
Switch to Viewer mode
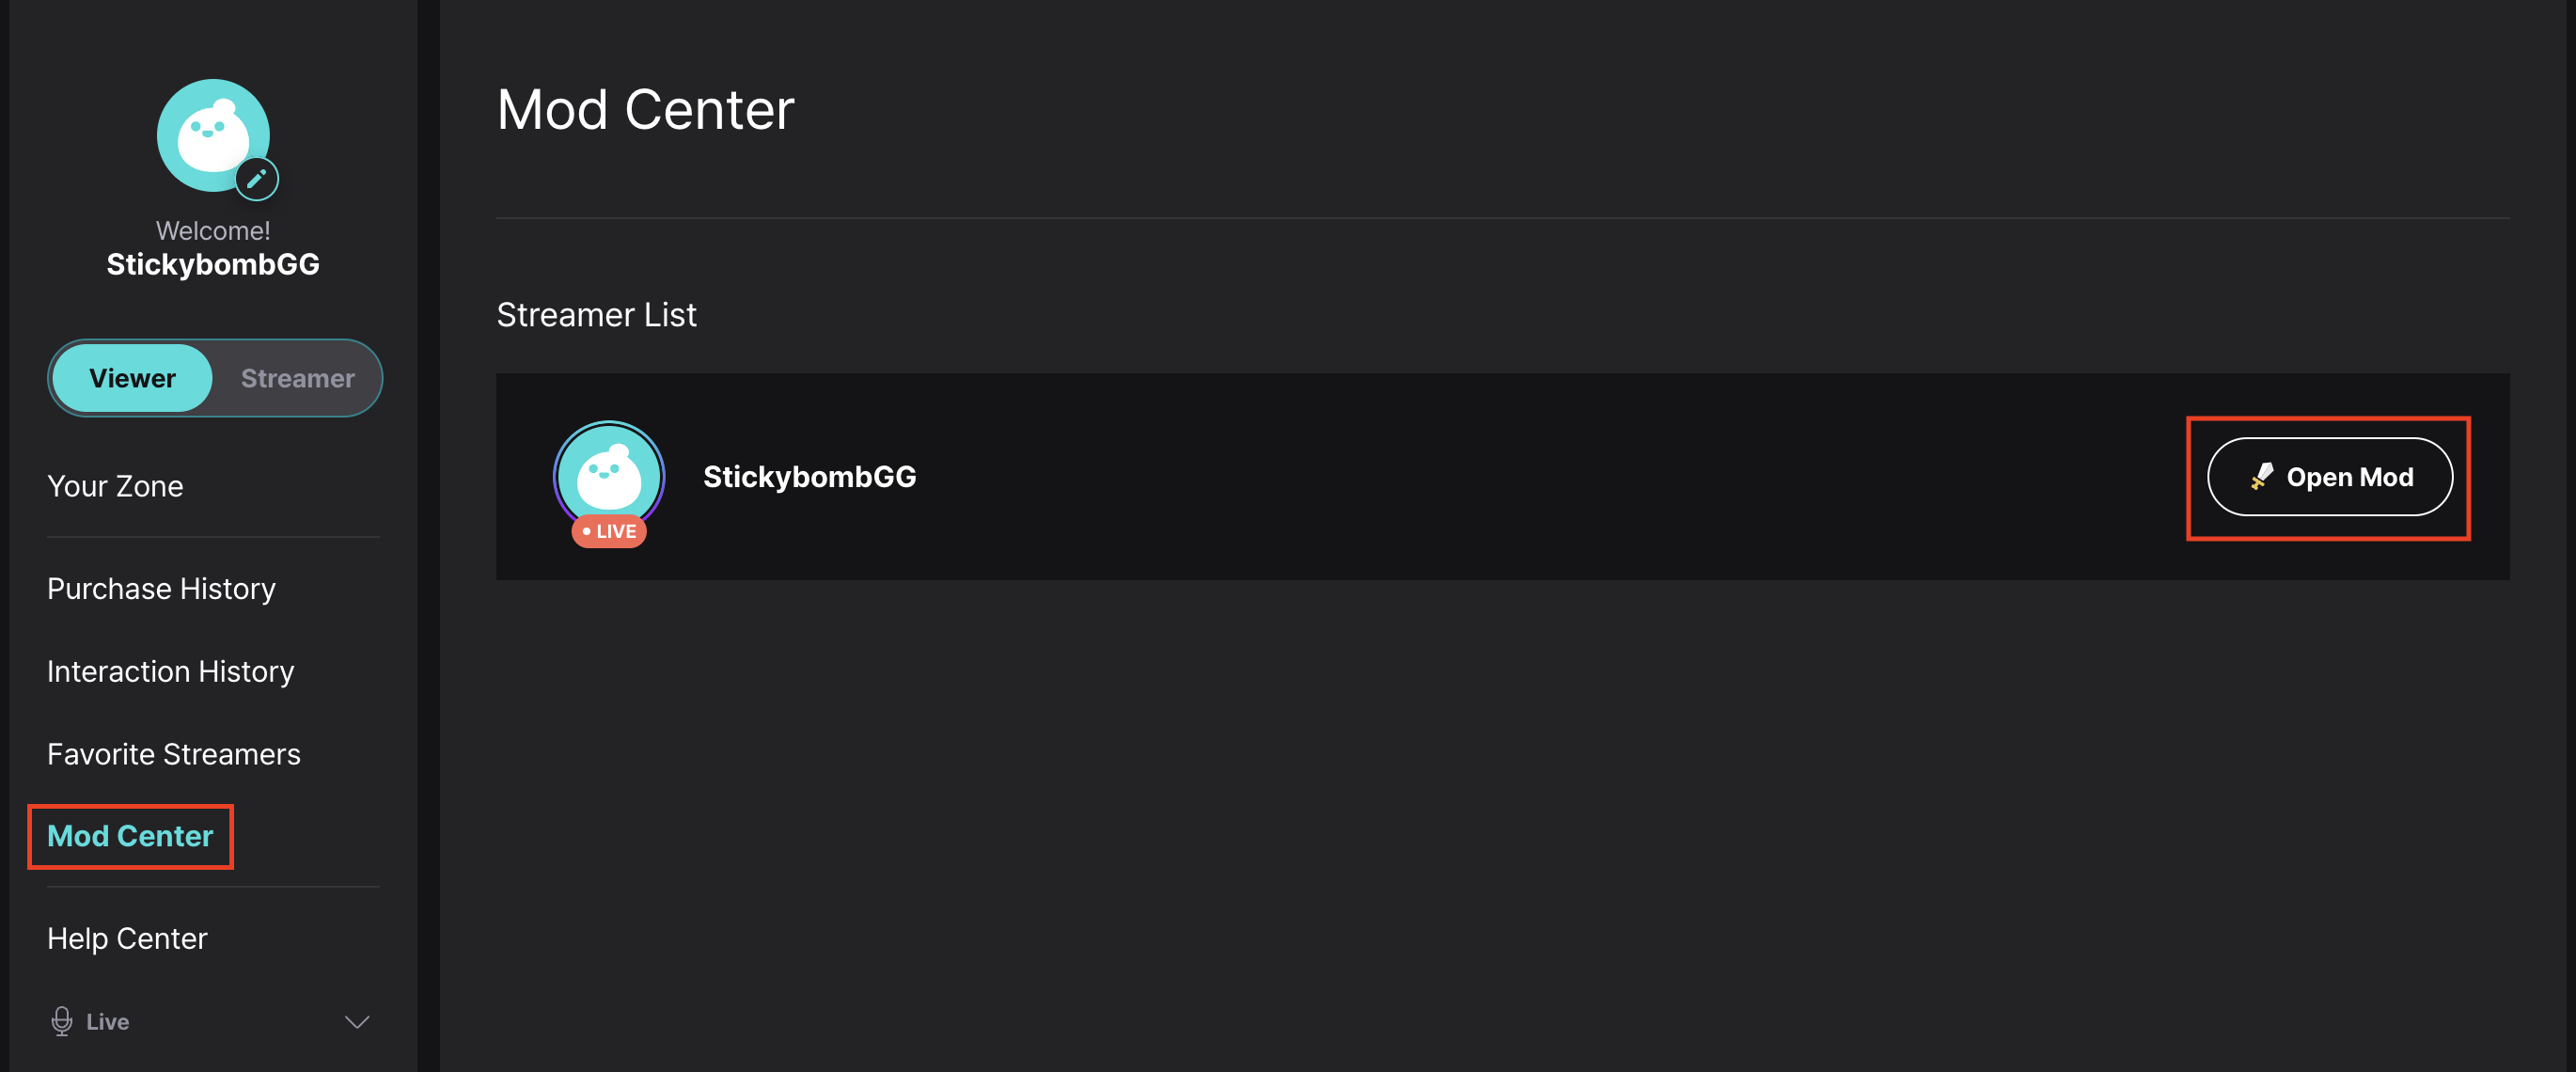[x=132, y=378]
